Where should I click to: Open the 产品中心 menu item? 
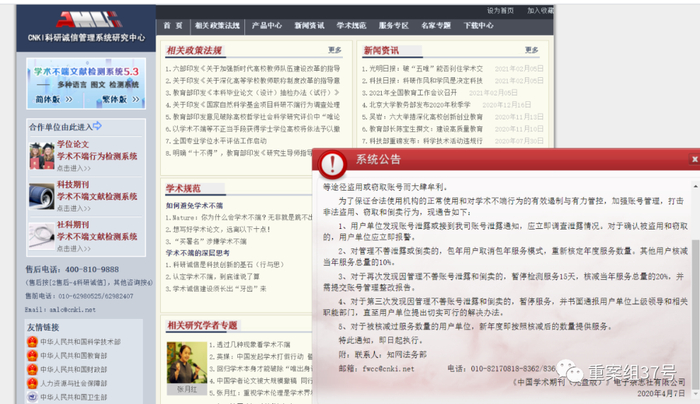tap(267, 26)
